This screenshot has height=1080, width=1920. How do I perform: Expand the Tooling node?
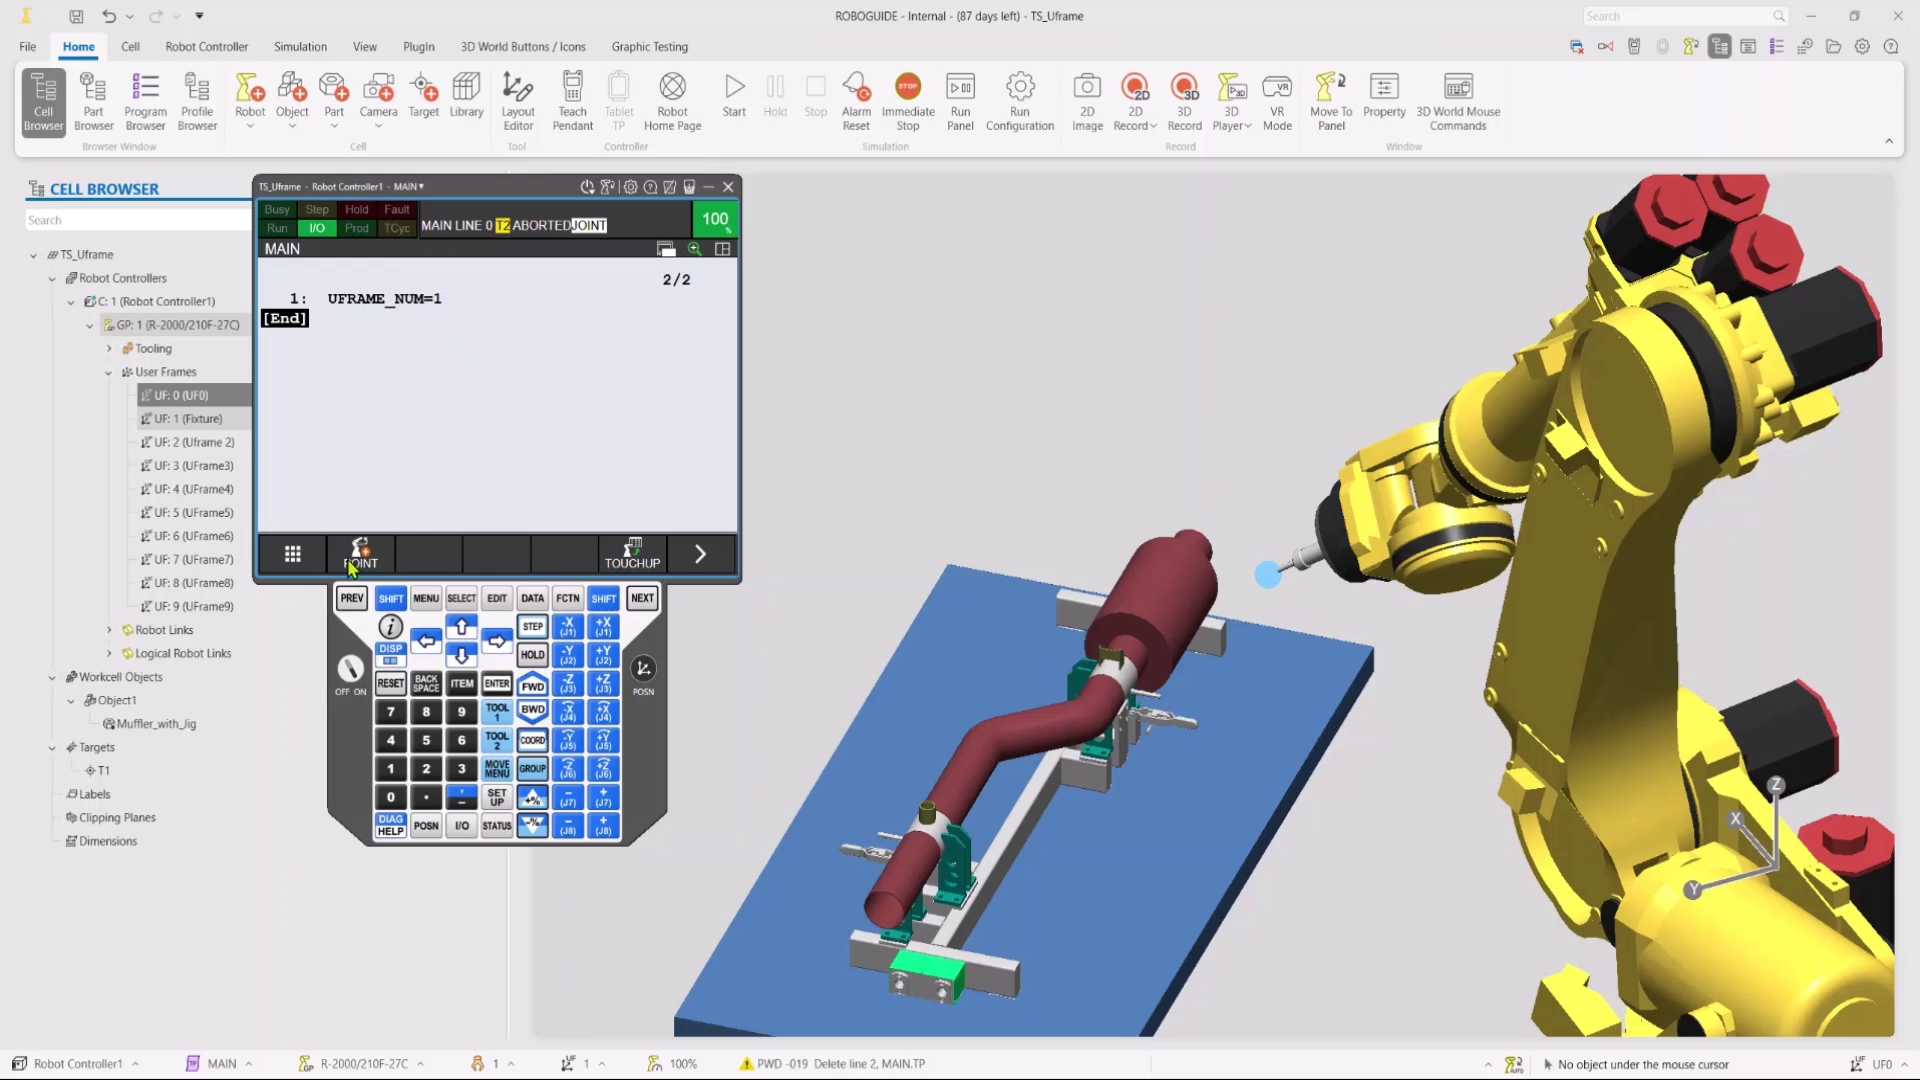pos(109,349)
